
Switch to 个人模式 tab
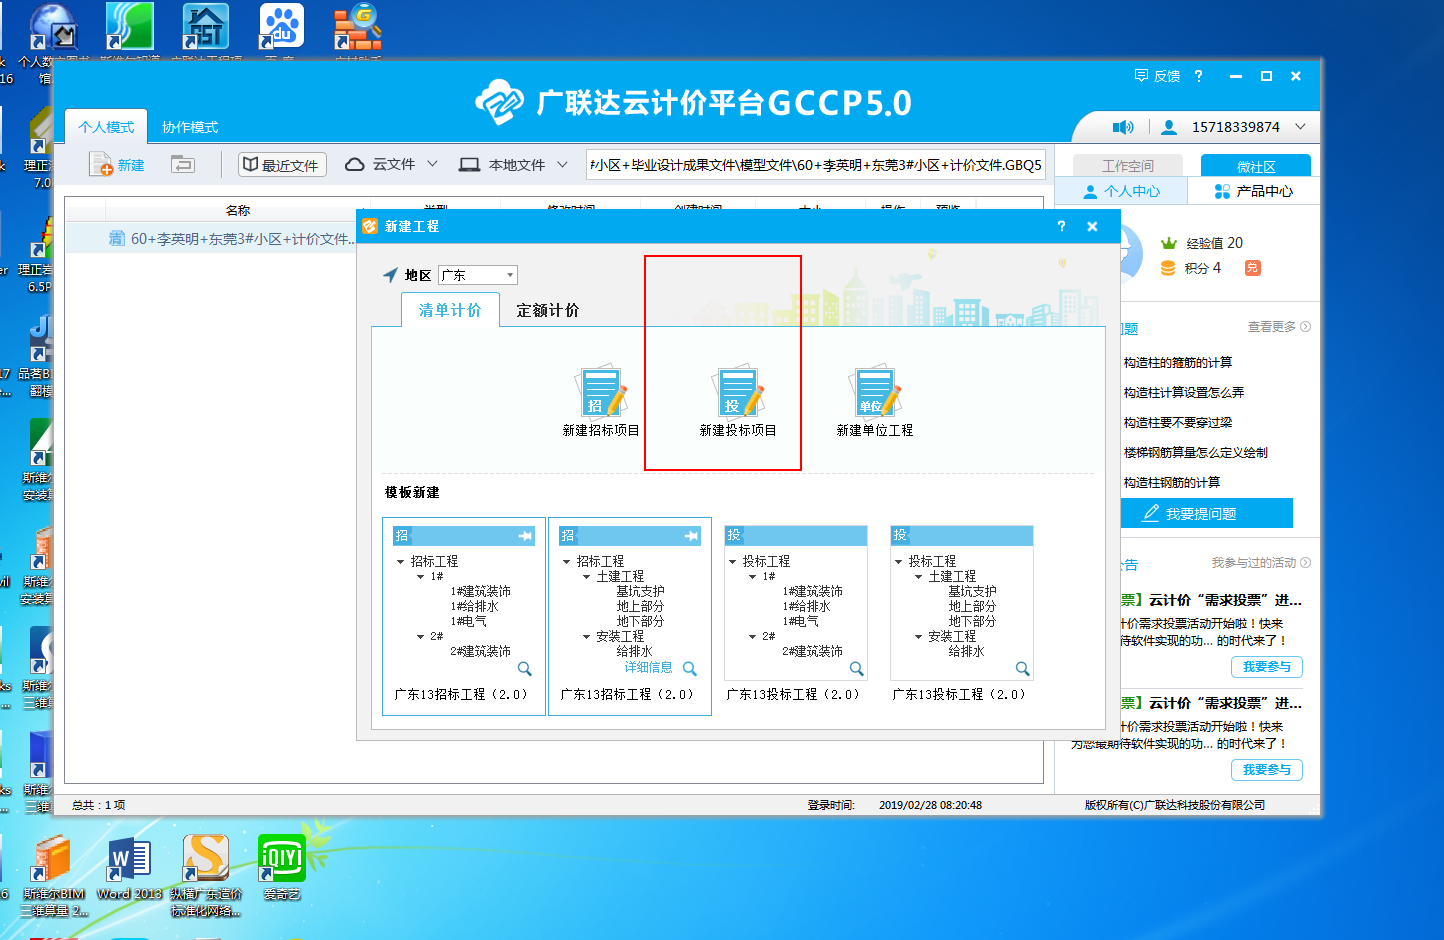(x=107, y=127)
